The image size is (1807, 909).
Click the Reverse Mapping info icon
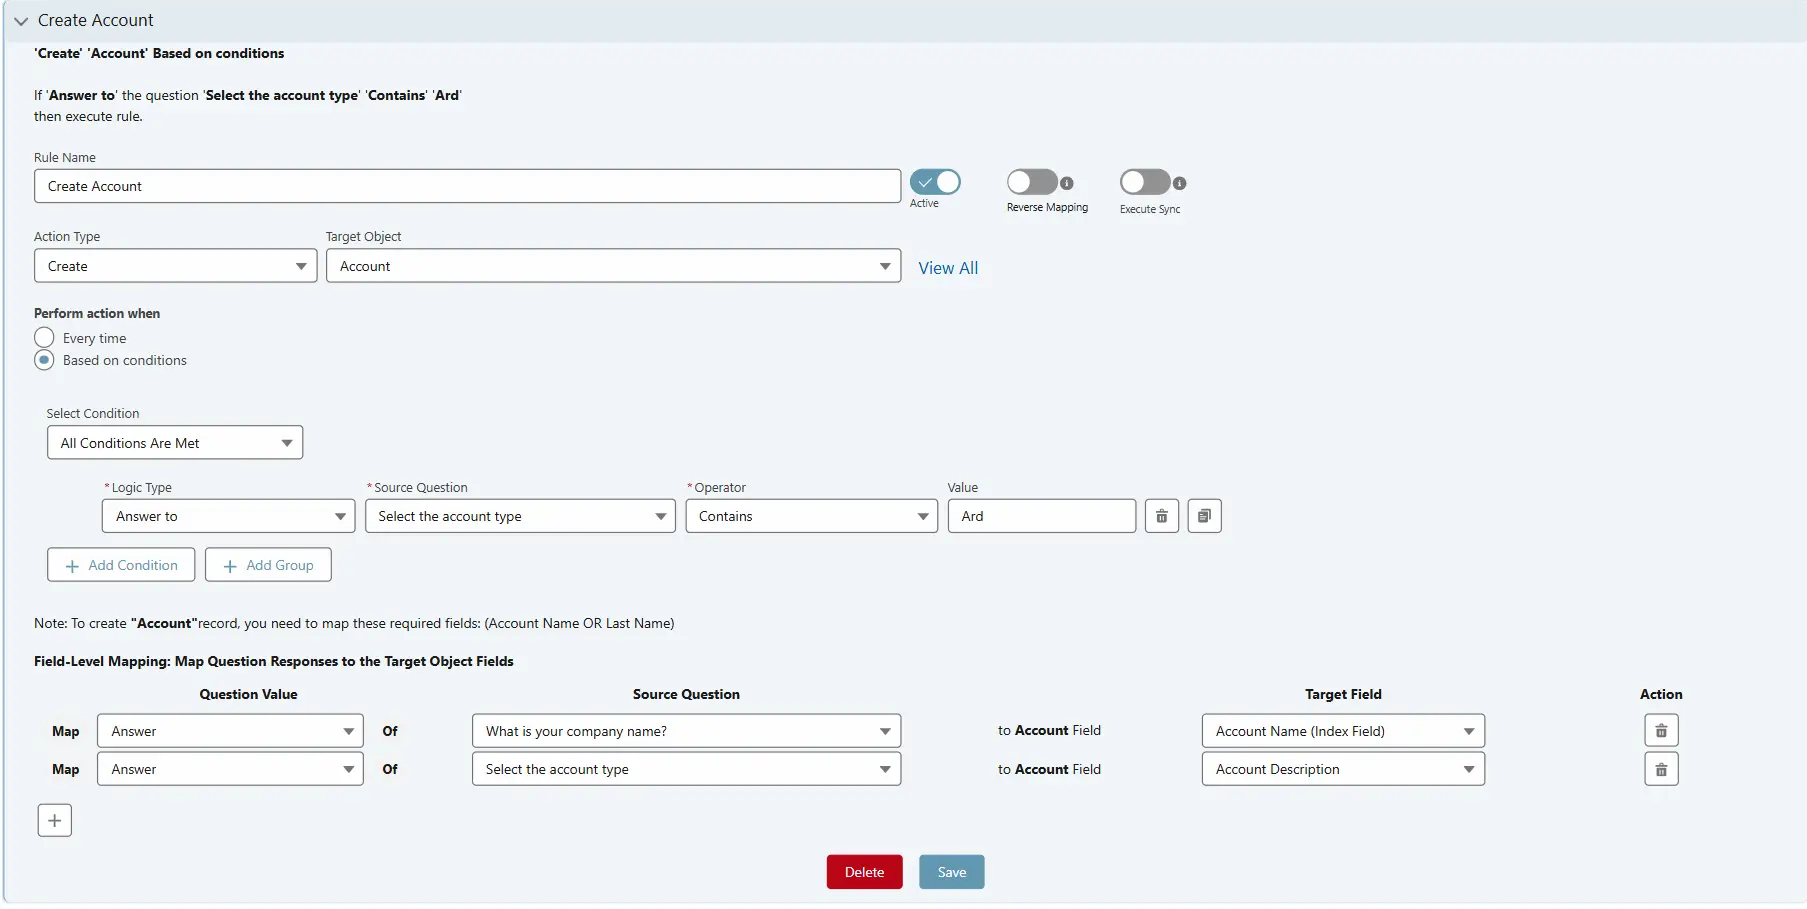click(1068, 181)
